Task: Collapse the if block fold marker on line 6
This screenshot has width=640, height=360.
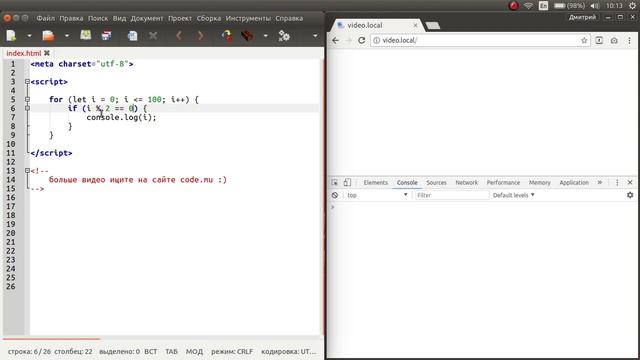Action: click(27, 108)
